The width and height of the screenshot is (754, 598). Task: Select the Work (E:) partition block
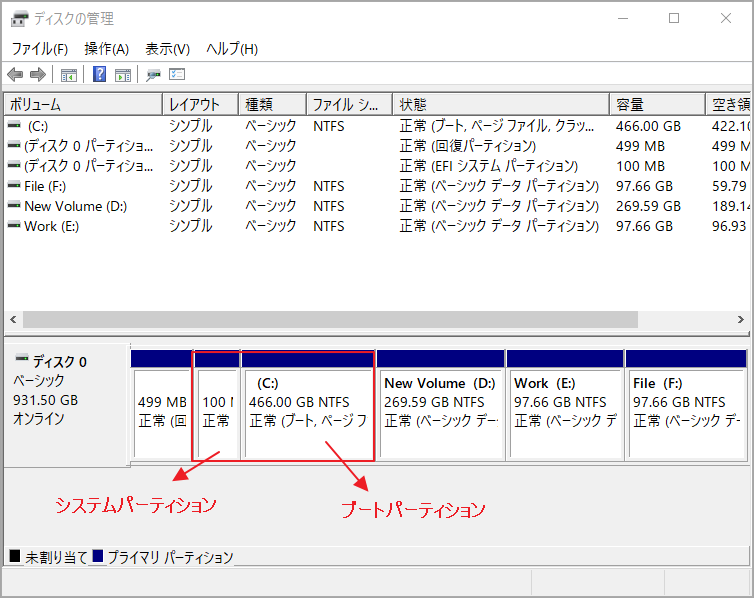point(565,405)
